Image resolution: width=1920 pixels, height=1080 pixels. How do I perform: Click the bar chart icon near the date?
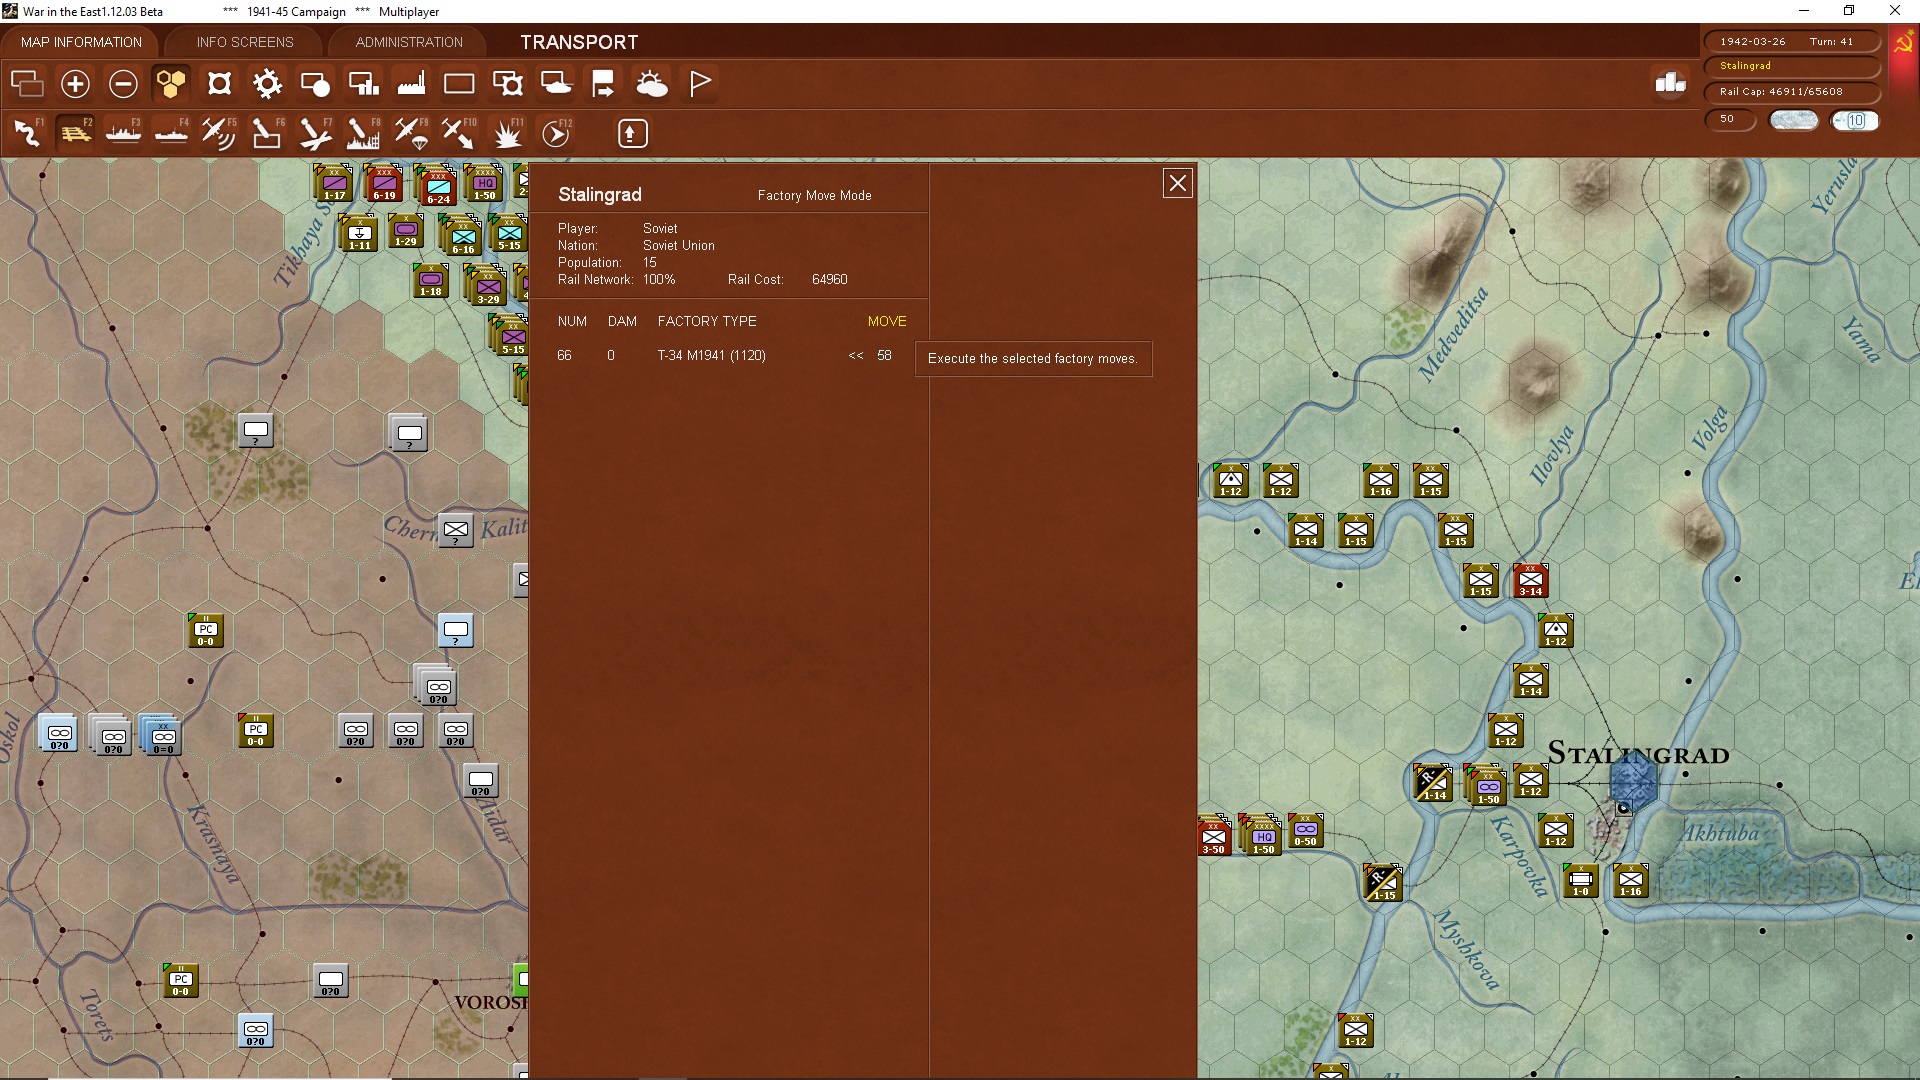point(1671,83)
